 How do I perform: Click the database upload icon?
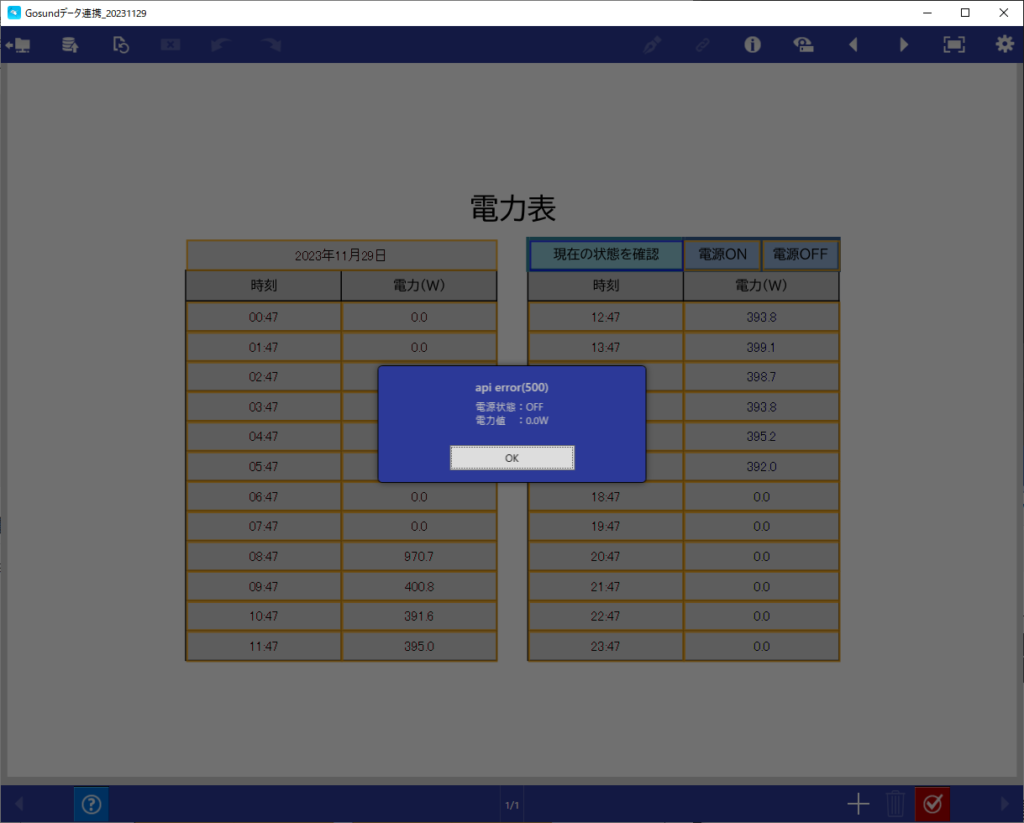70,45
